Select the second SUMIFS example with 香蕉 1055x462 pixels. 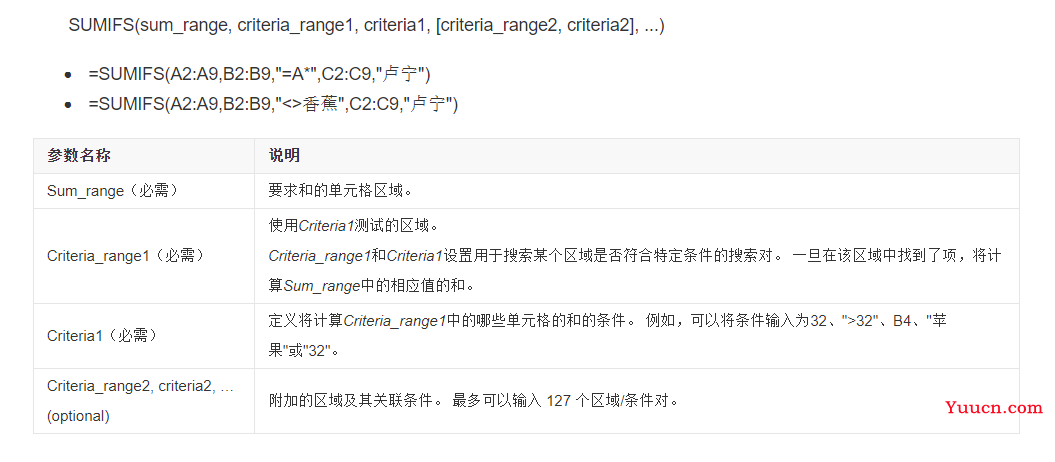[273, 104]
